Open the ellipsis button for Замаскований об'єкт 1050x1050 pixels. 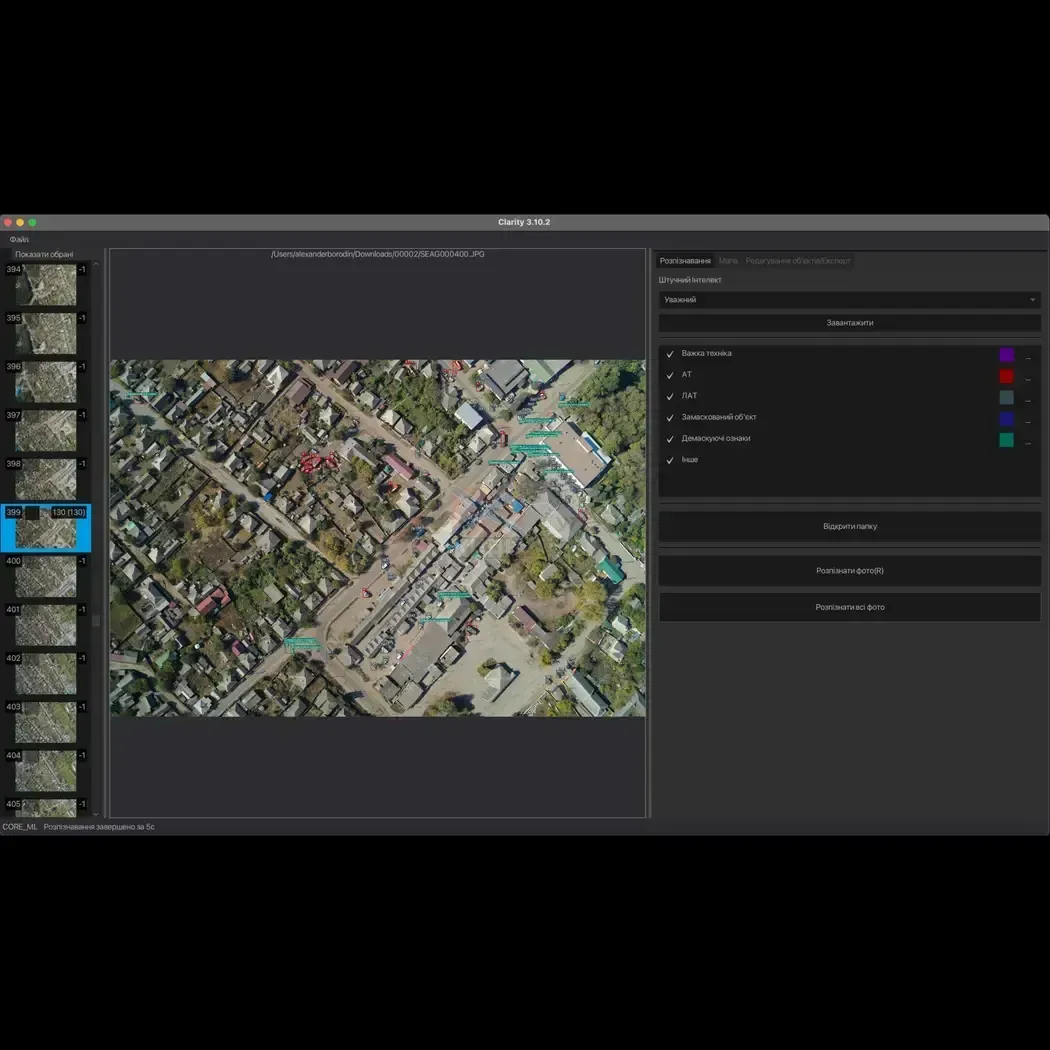(1028, 421)
